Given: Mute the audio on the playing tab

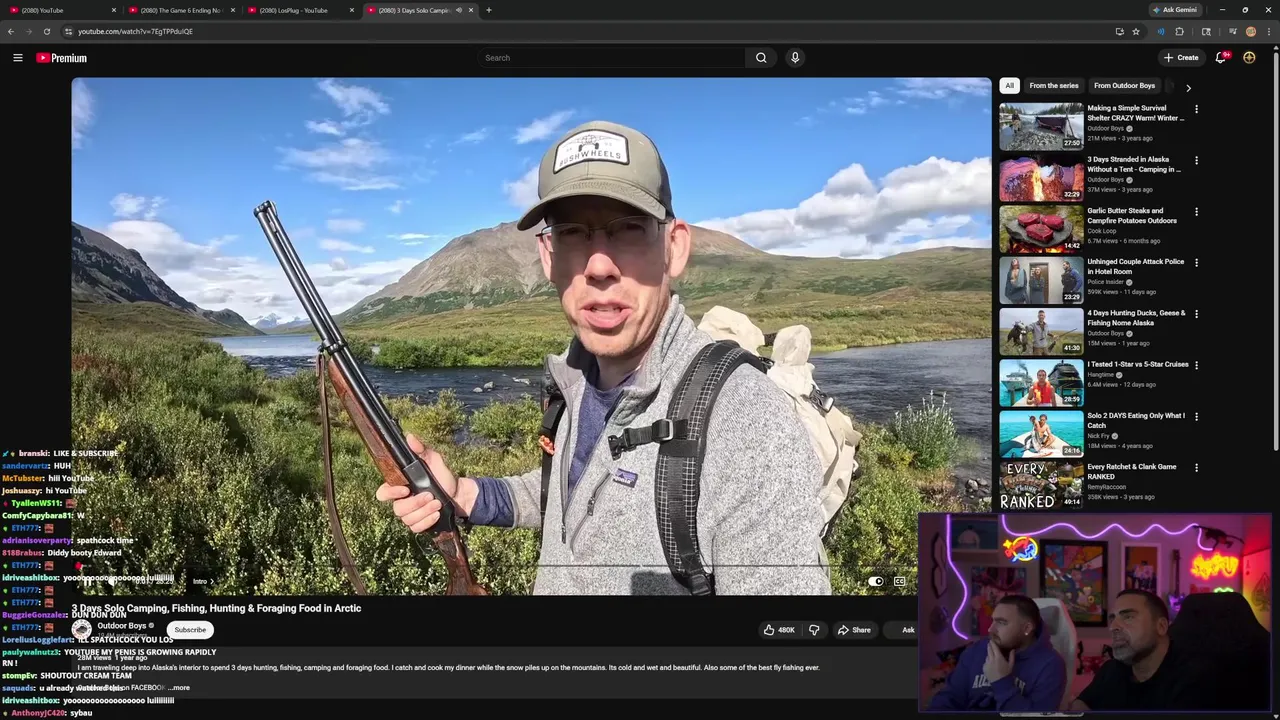Looking at the screenshot, I should point(459,10).
